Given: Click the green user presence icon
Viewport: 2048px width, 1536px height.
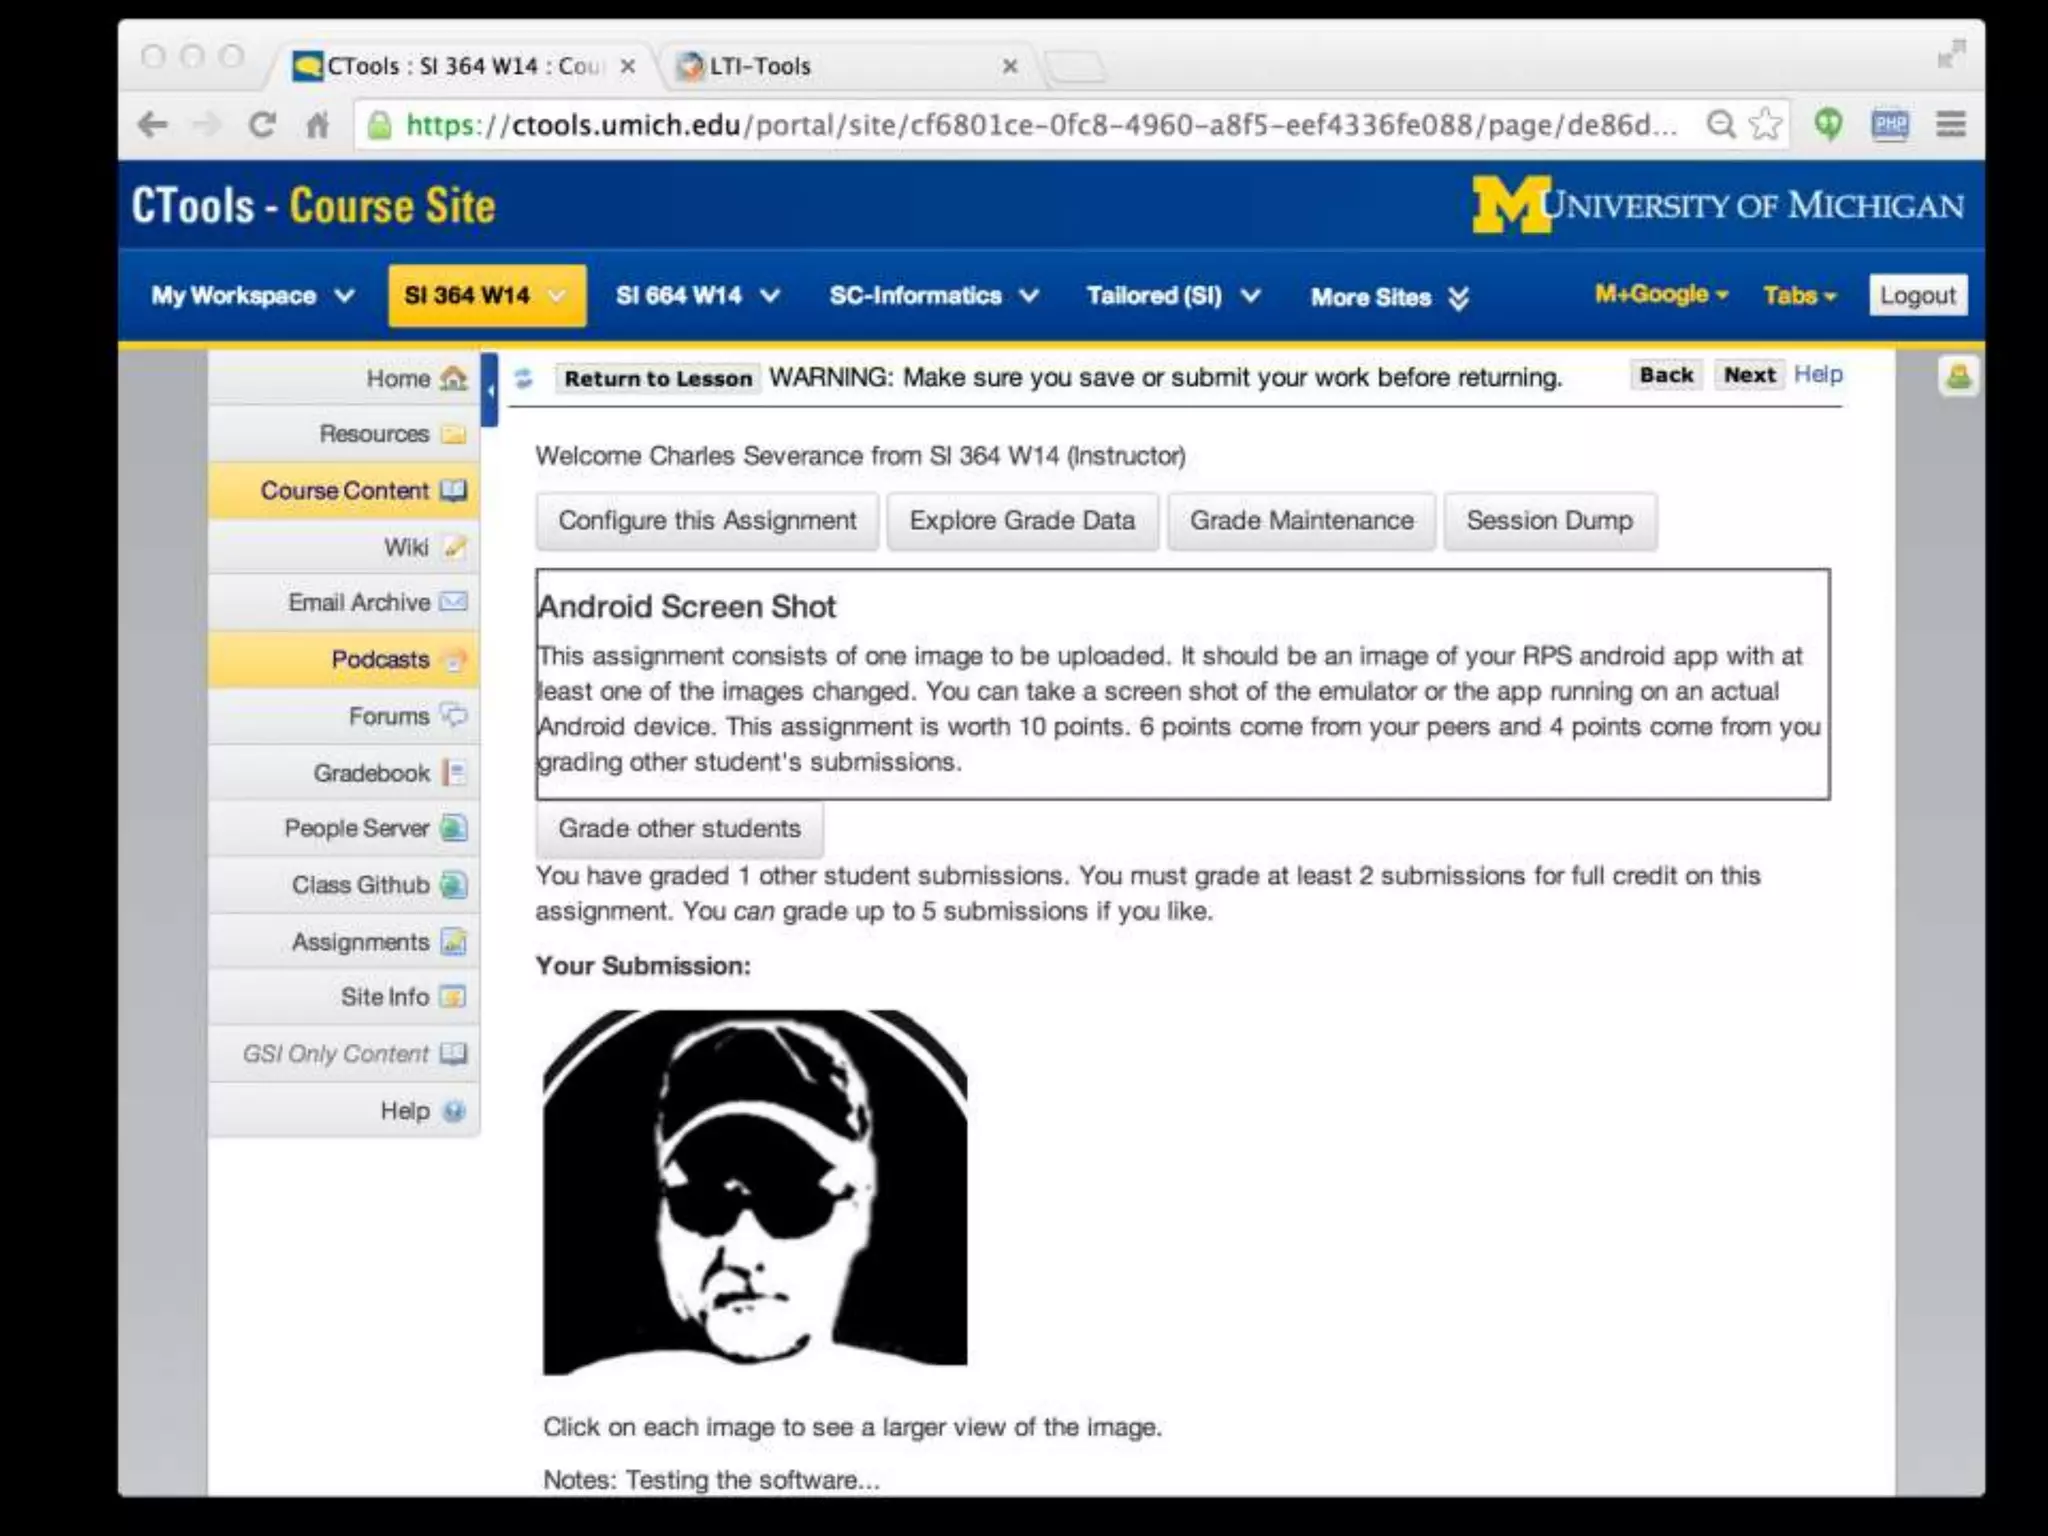Looking at the screenshot, I should (1958, 377).
